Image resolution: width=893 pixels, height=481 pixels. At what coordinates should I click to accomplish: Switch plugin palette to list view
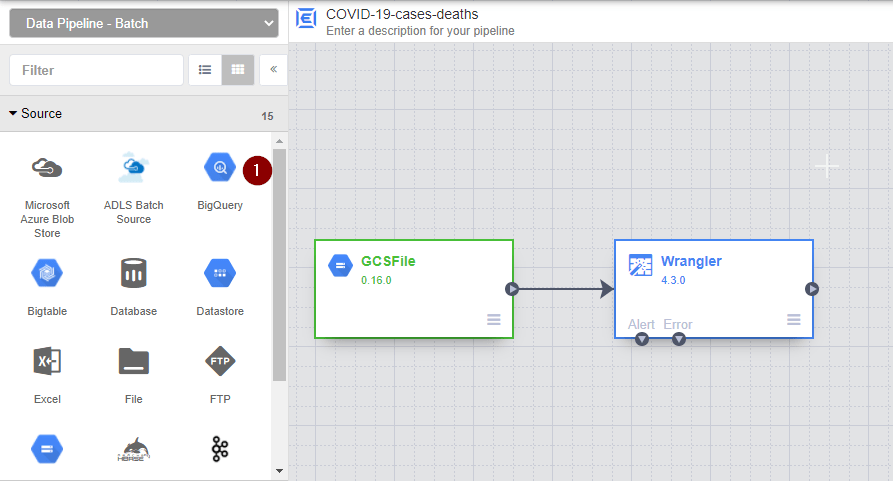click(205, 70)
